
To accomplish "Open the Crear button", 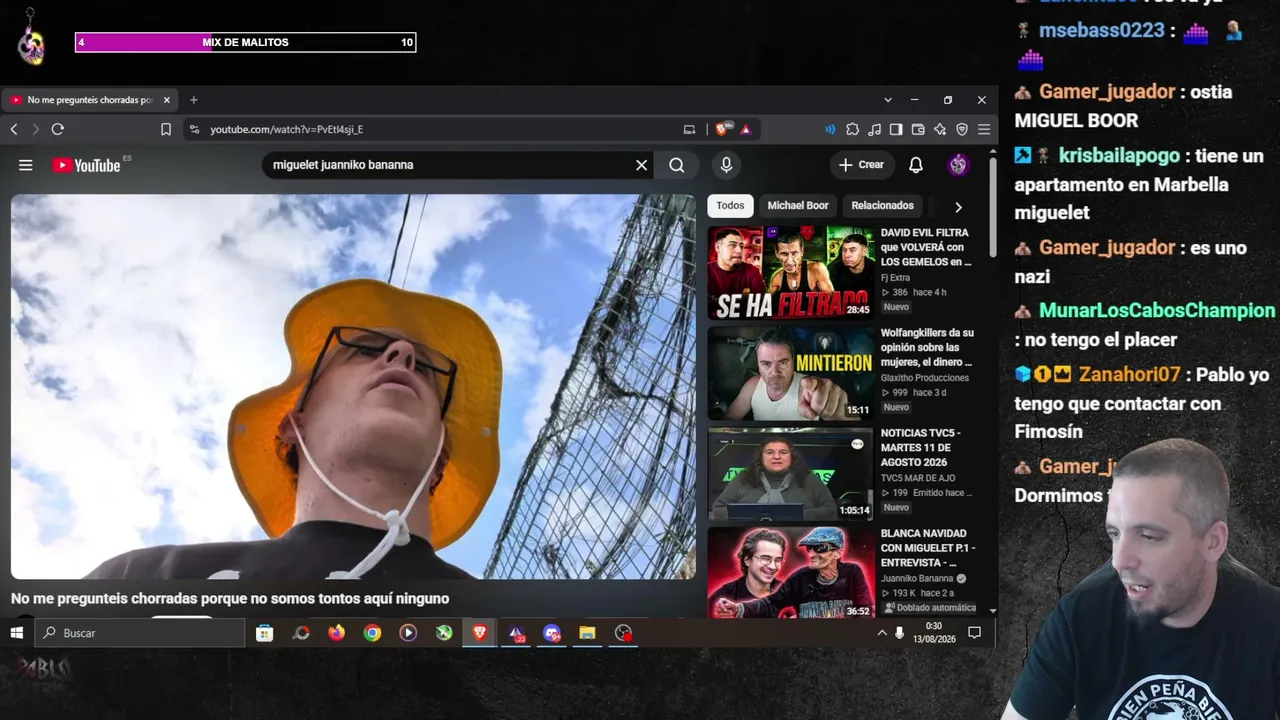I will point(861,165).
